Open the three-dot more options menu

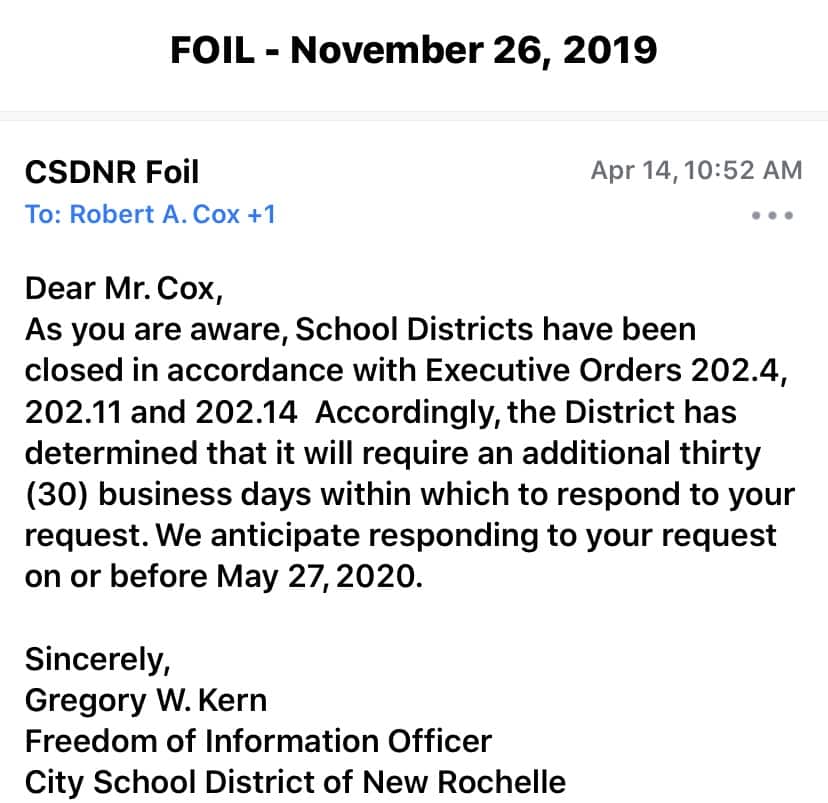click(x=774, y=216)
